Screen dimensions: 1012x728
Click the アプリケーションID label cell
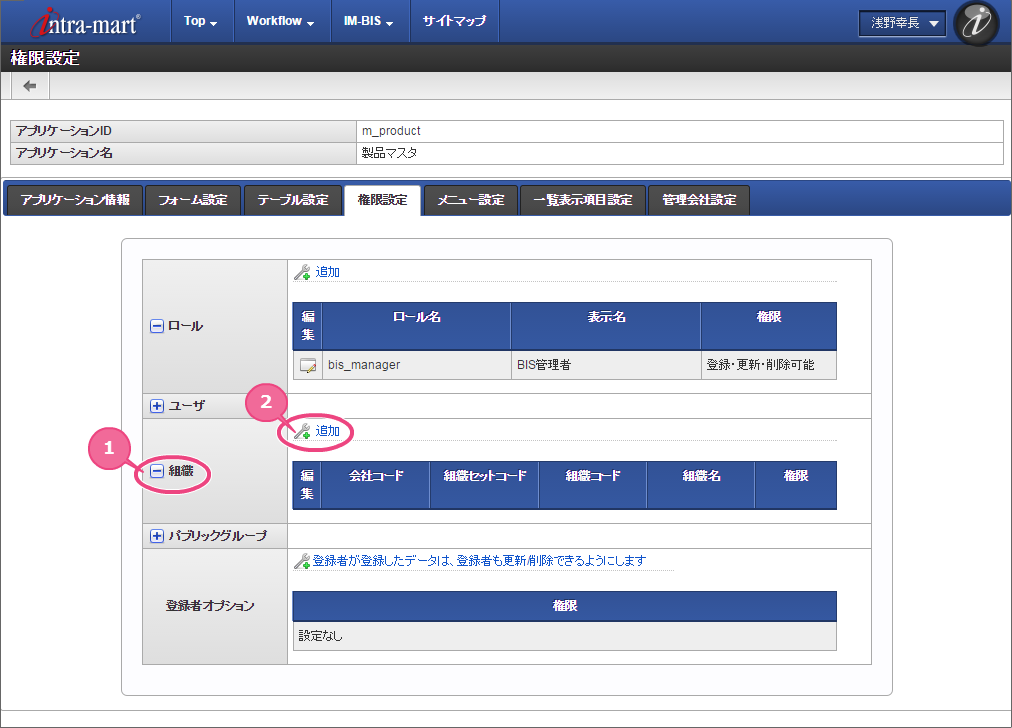183,131
